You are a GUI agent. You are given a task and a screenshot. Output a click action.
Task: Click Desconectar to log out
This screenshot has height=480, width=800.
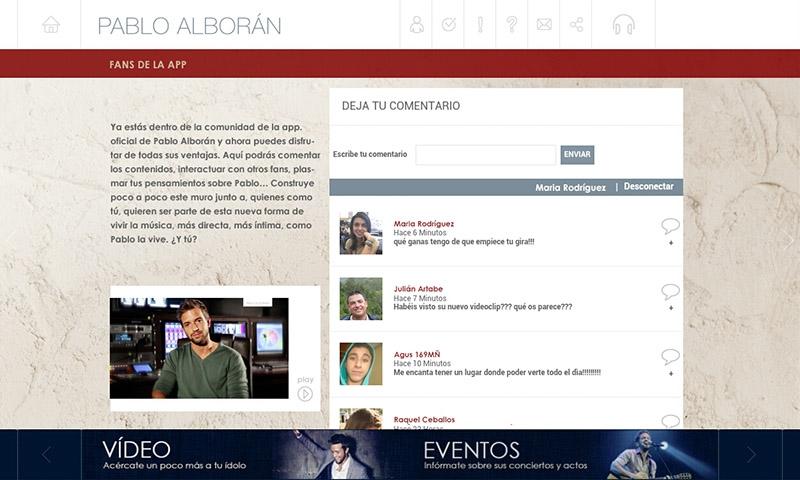648,187
